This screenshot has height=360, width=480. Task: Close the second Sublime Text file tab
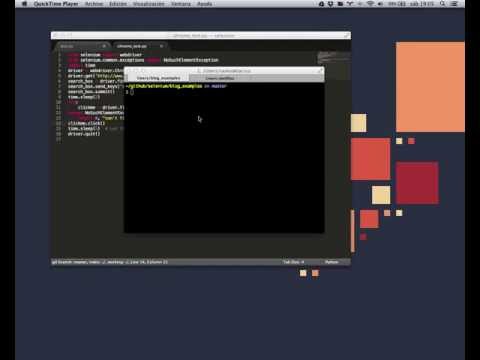click(161, 46)
